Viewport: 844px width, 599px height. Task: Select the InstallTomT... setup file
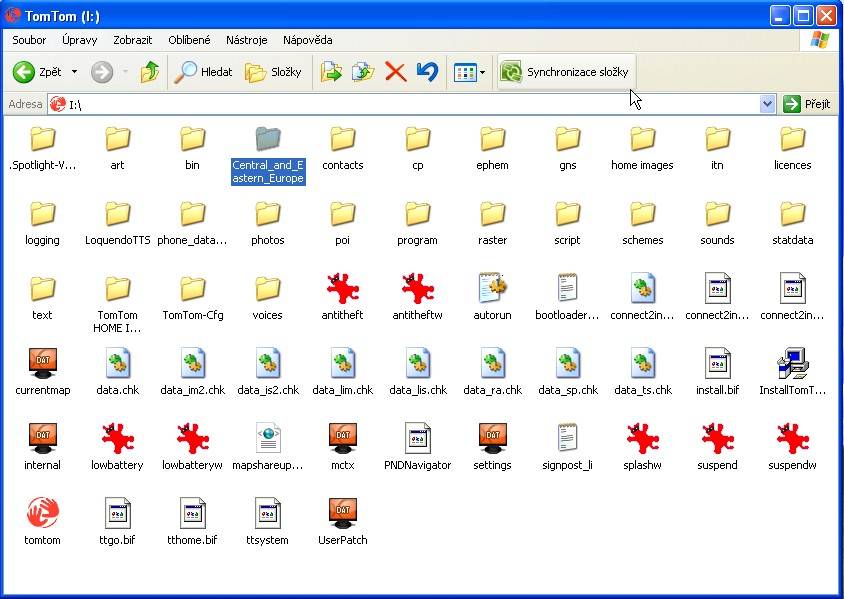click(x=792, y=372)
